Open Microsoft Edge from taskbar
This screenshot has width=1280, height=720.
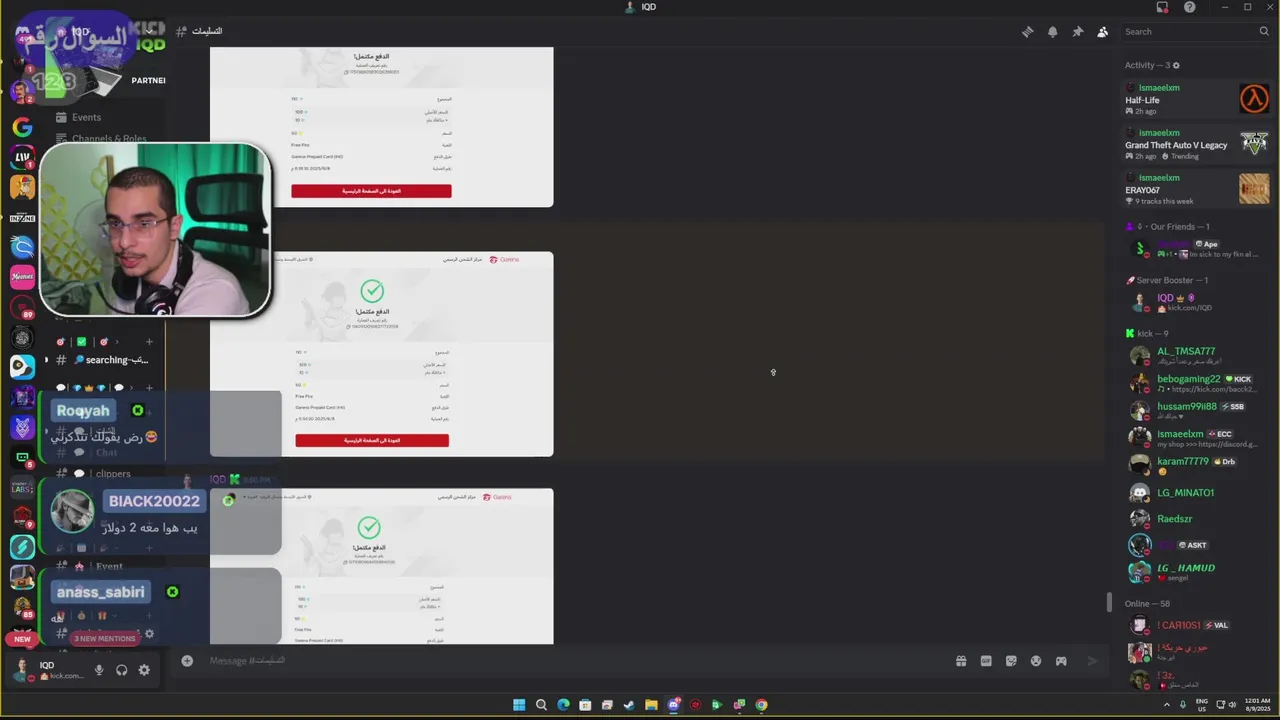[x=563, y=705]
